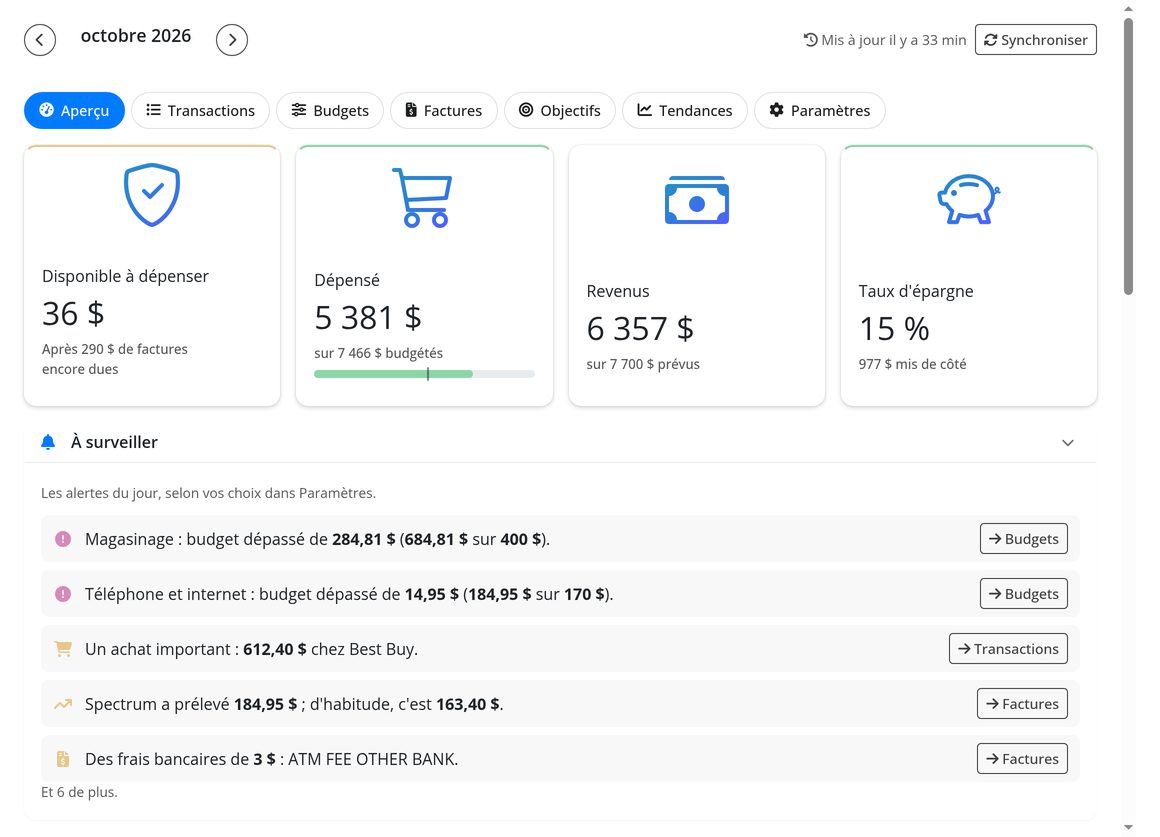Advance to next month with right arrow

[232, 40]
